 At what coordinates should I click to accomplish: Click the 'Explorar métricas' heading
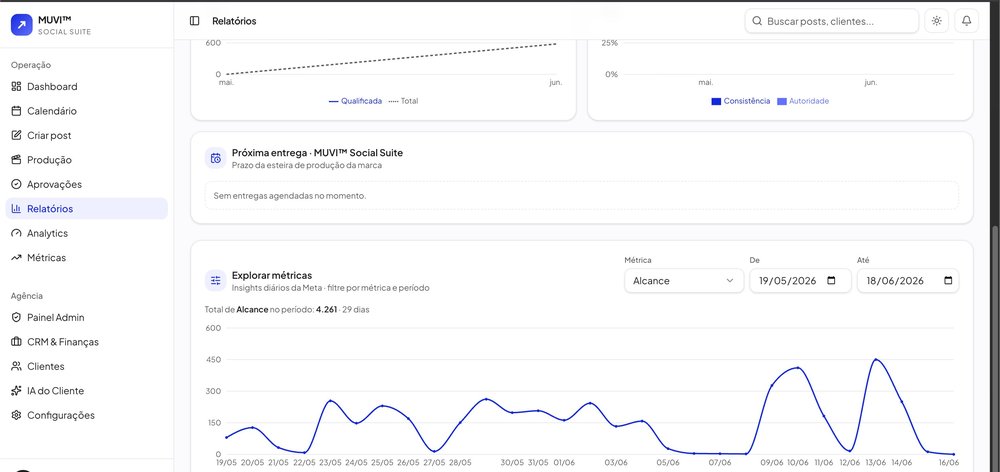tap(272, 276)
